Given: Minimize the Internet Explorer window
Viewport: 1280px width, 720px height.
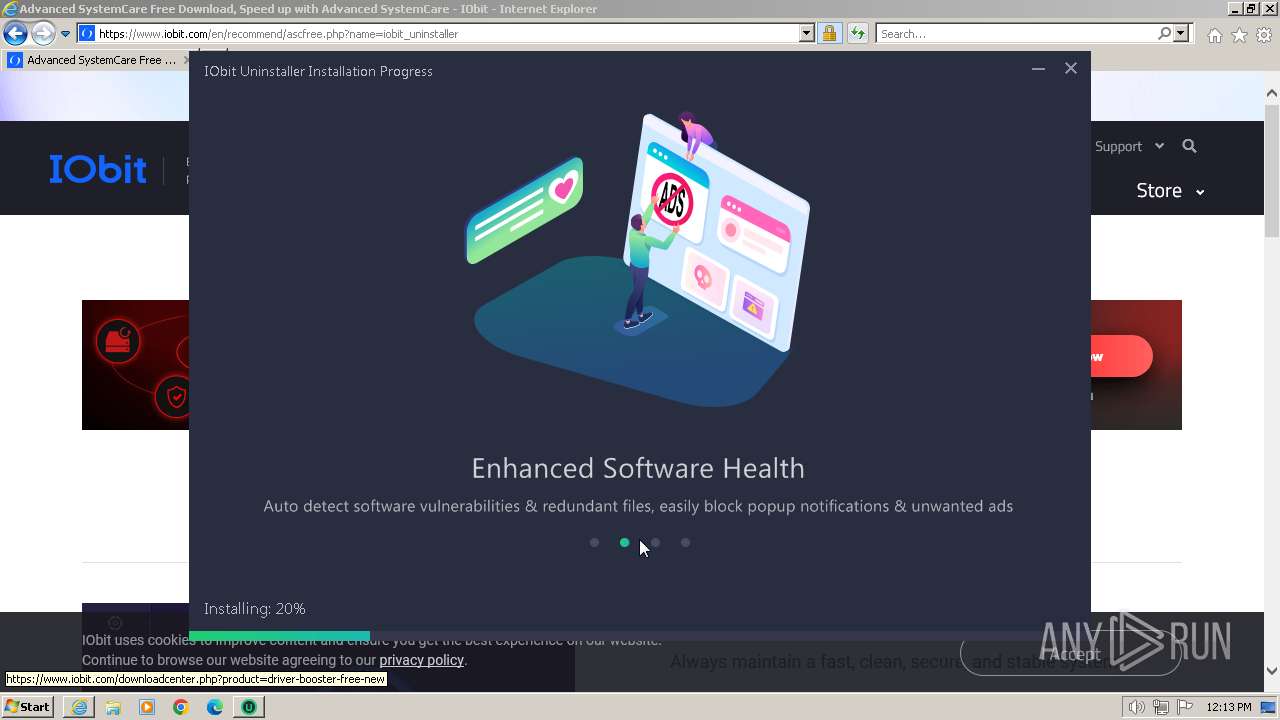Looking at the screenshot, I should click(x=1235, y=9).
